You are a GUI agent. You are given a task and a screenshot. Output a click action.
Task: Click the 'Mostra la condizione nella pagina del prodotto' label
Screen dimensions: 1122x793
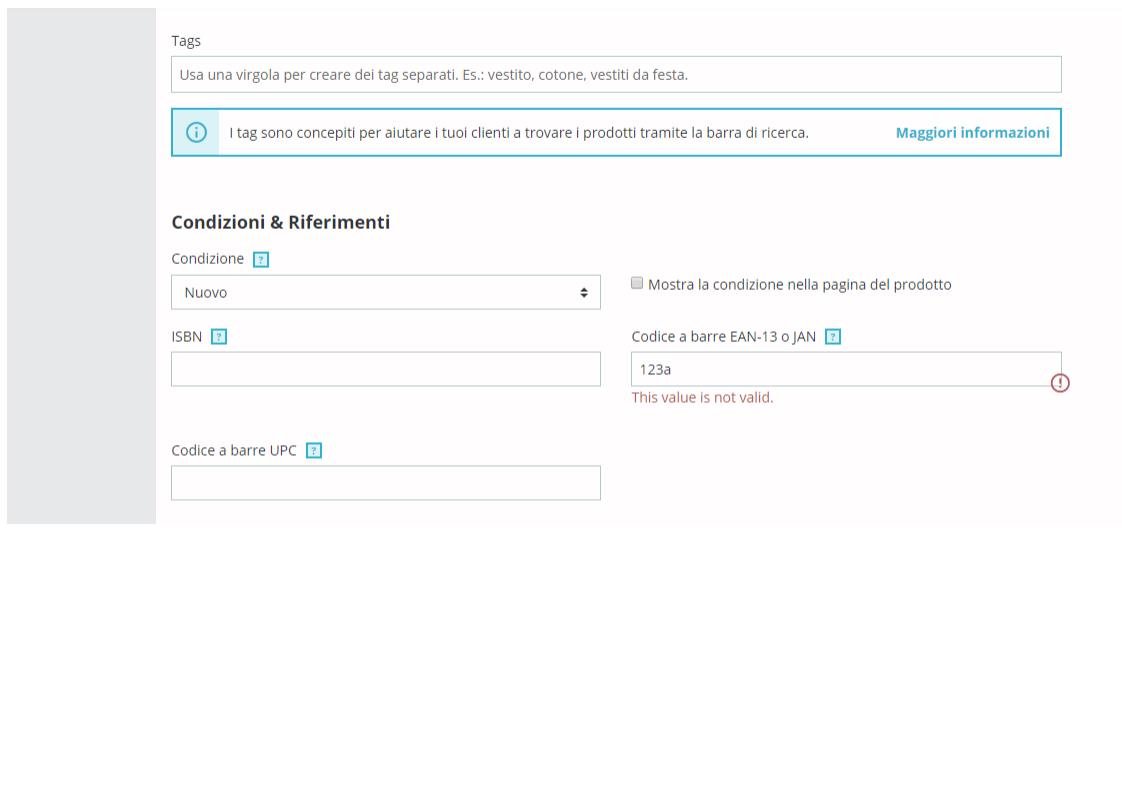799,285
